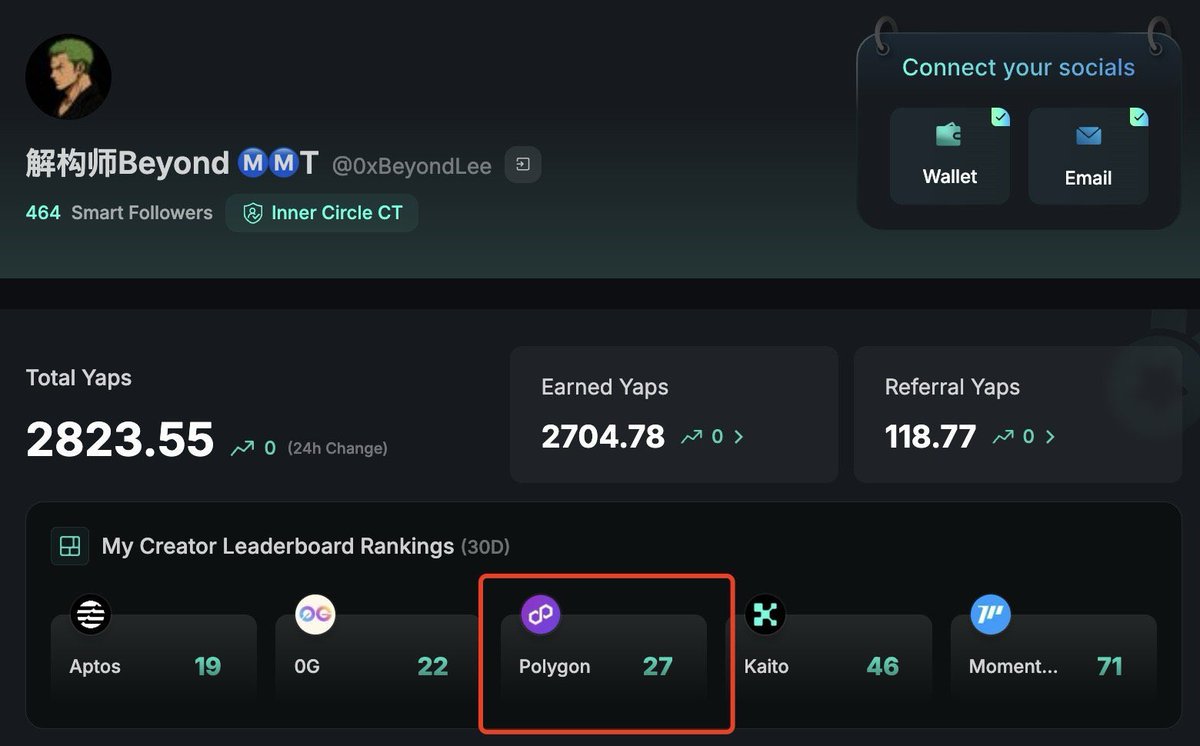Open the Moment... ranking card label
The image size is (1200, 746).
1013,667
